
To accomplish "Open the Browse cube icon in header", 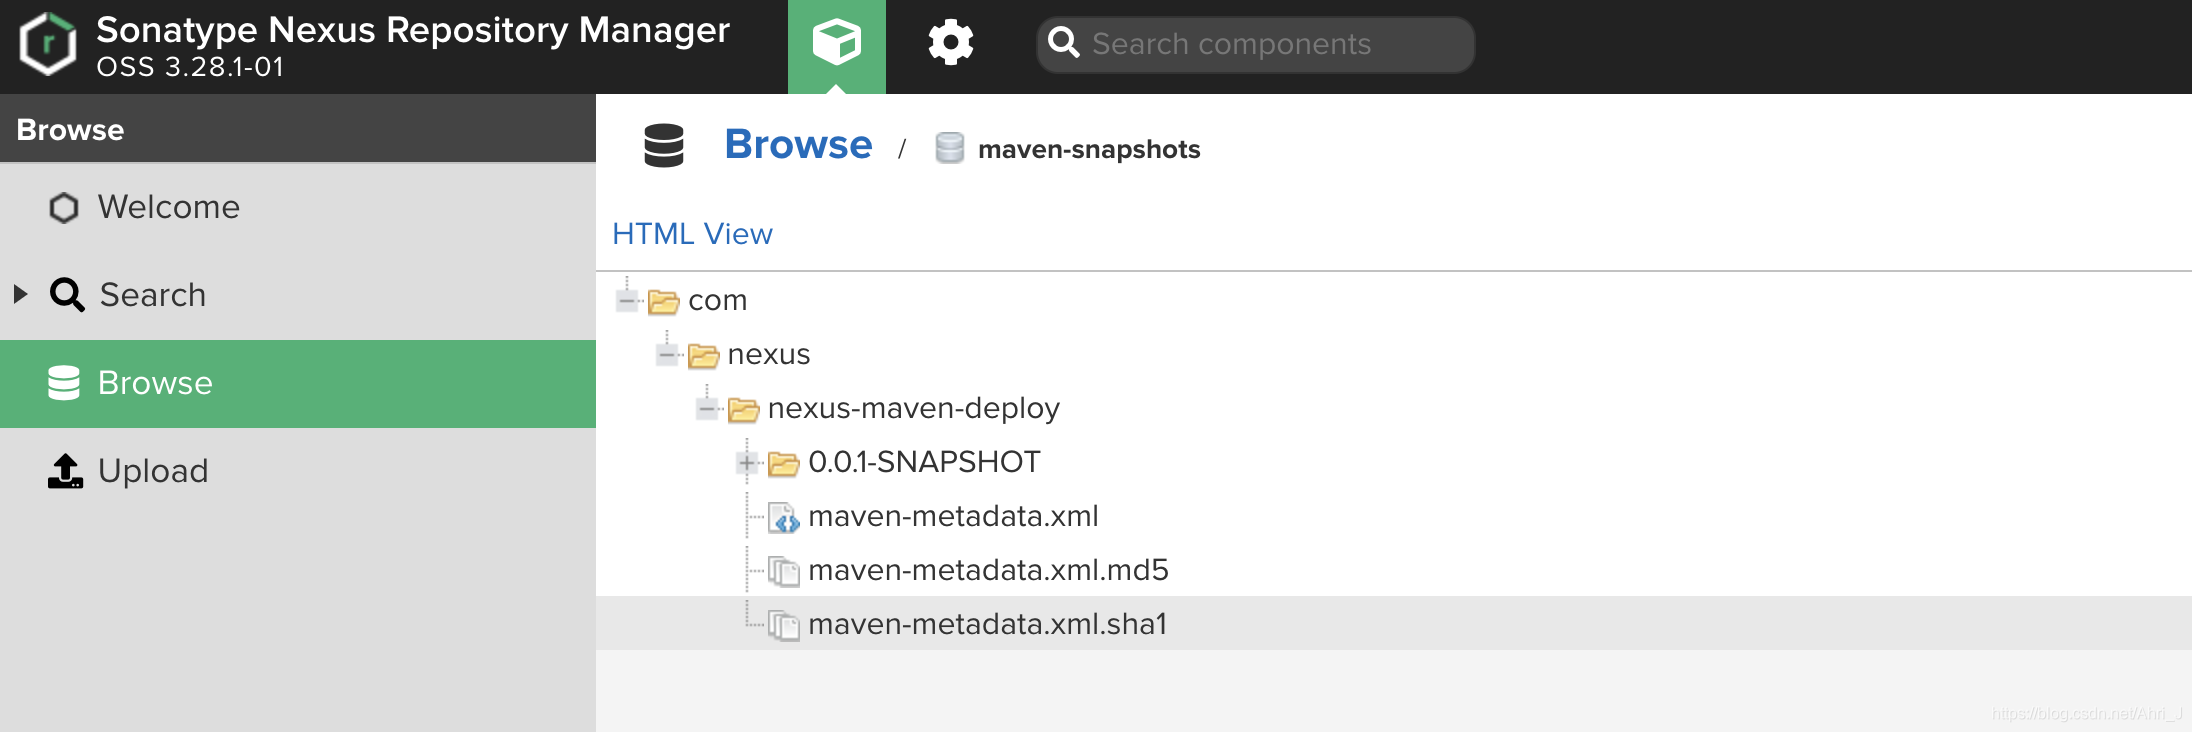I will pyautogui.click(x=836, y=44).
